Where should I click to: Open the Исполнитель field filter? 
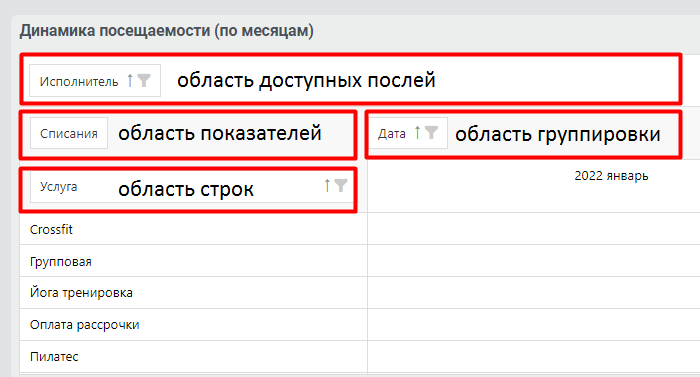144,80
